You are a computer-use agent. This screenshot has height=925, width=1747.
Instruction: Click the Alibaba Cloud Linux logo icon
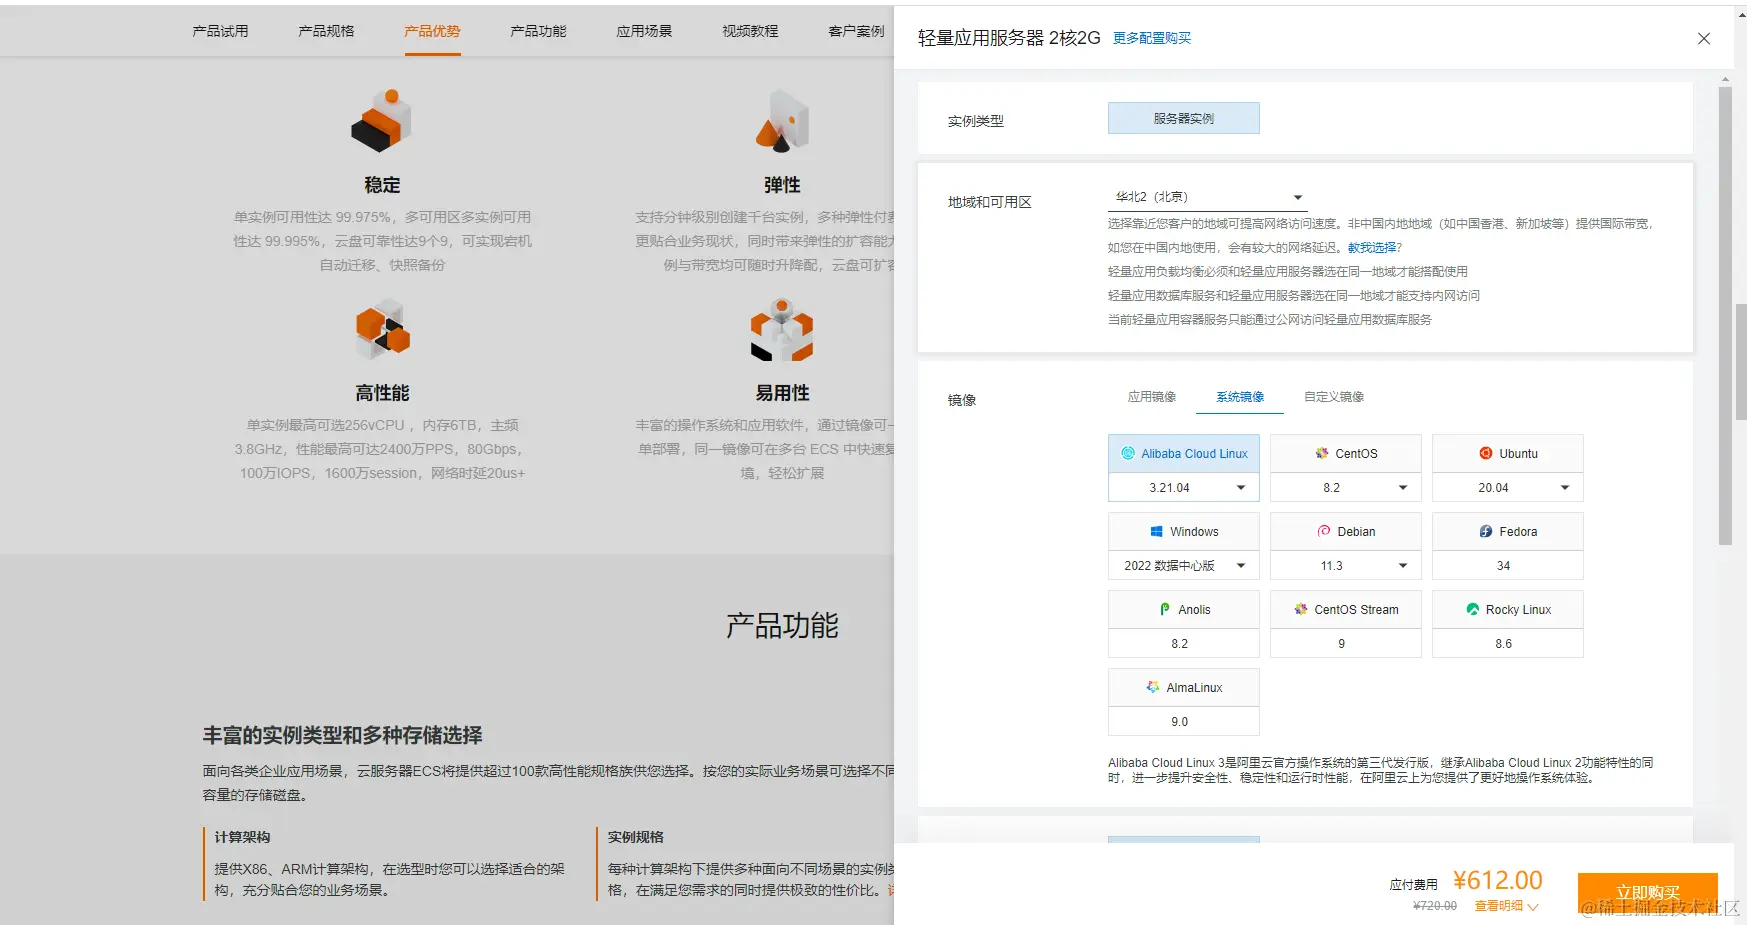point(1128,453)
